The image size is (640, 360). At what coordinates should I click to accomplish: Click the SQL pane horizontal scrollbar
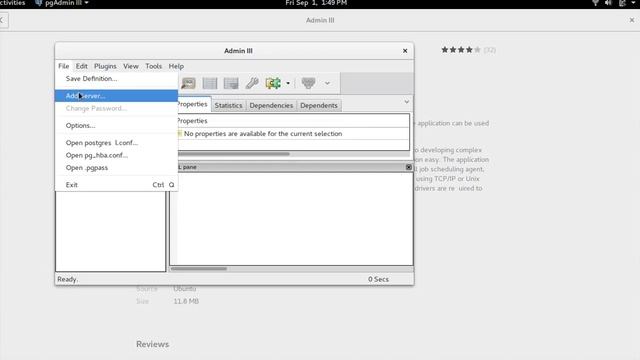coord(199,269)
